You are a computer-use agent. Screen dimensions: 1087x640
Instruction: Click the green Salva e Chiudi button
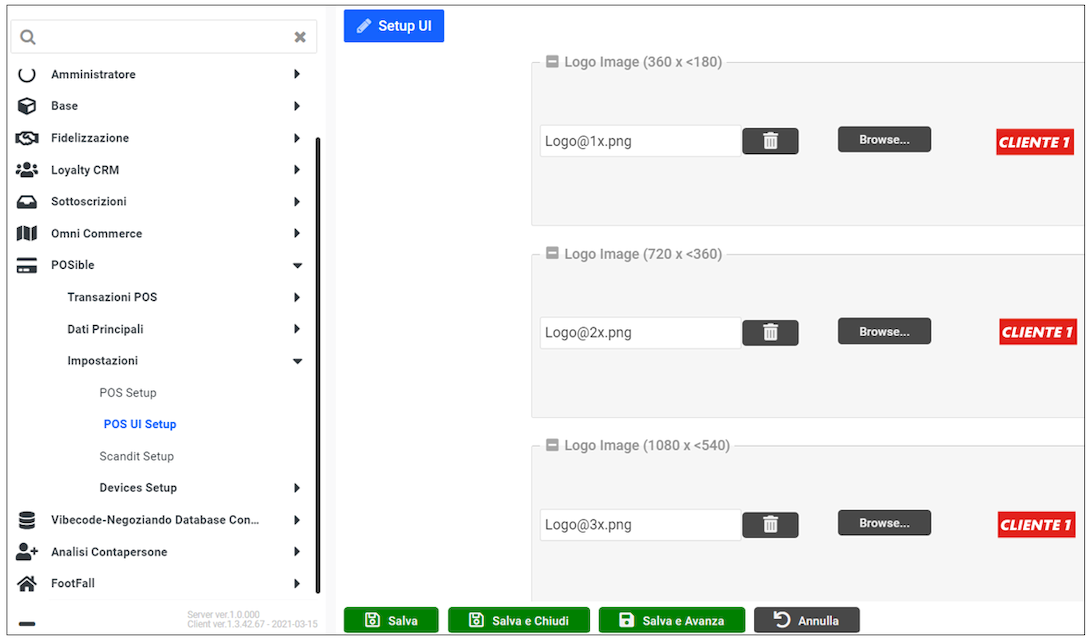pyautogui.click(x=519, y=621)
